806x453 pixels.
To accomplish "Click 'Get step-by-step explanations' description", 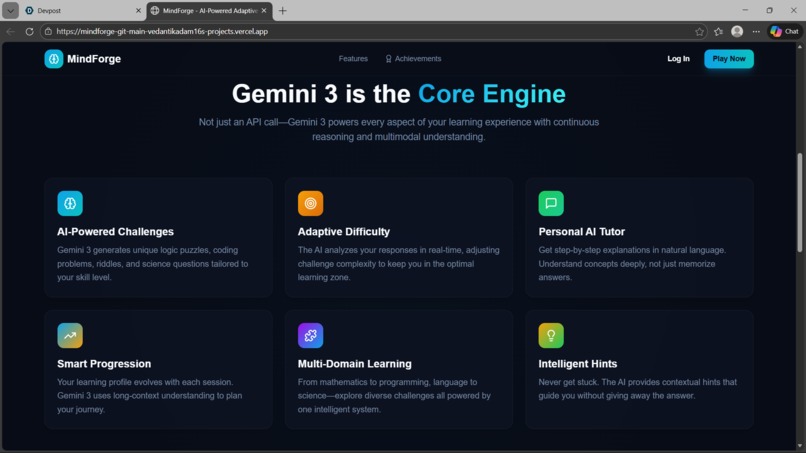I will [632, 264].
